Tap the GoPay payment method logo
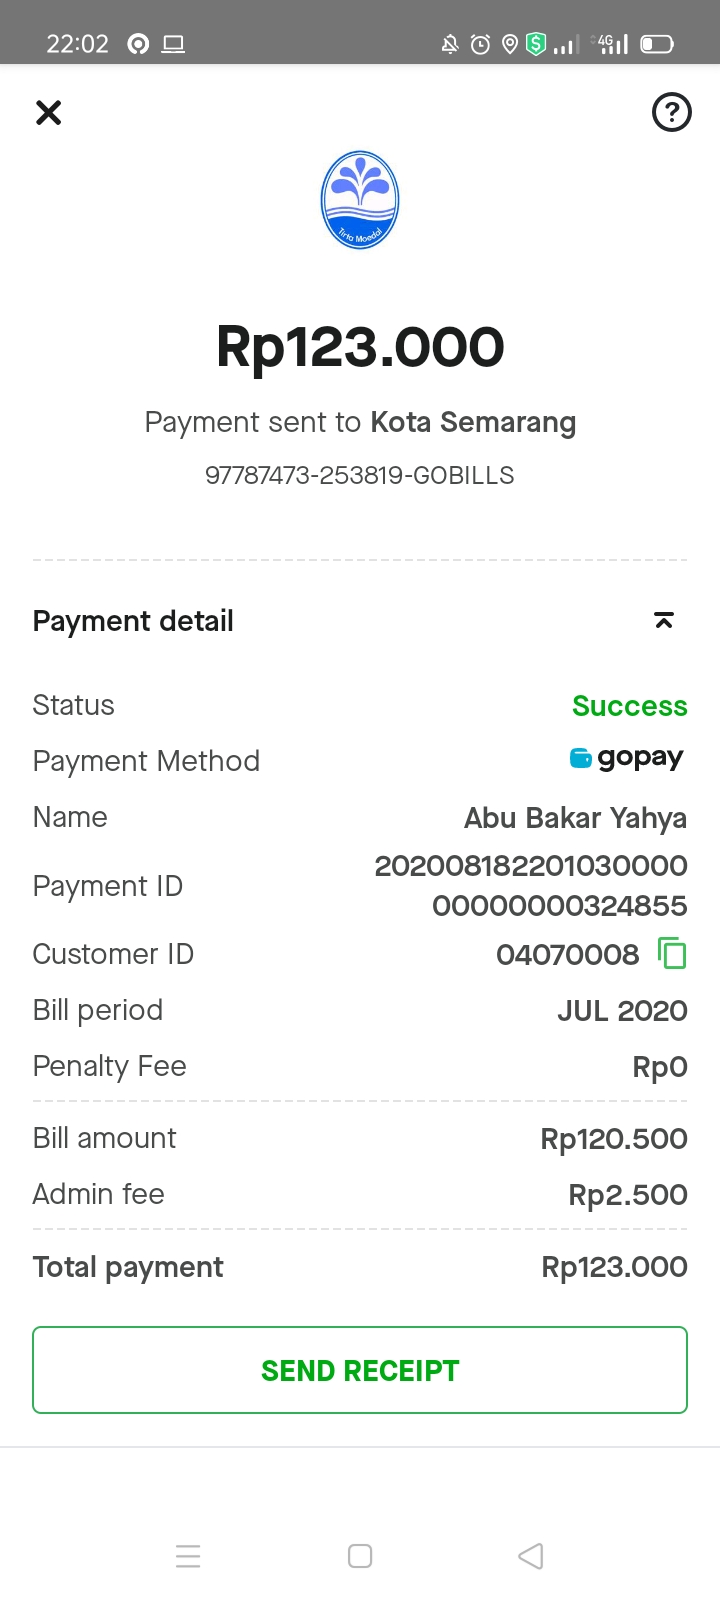 [x=627, y=759]
